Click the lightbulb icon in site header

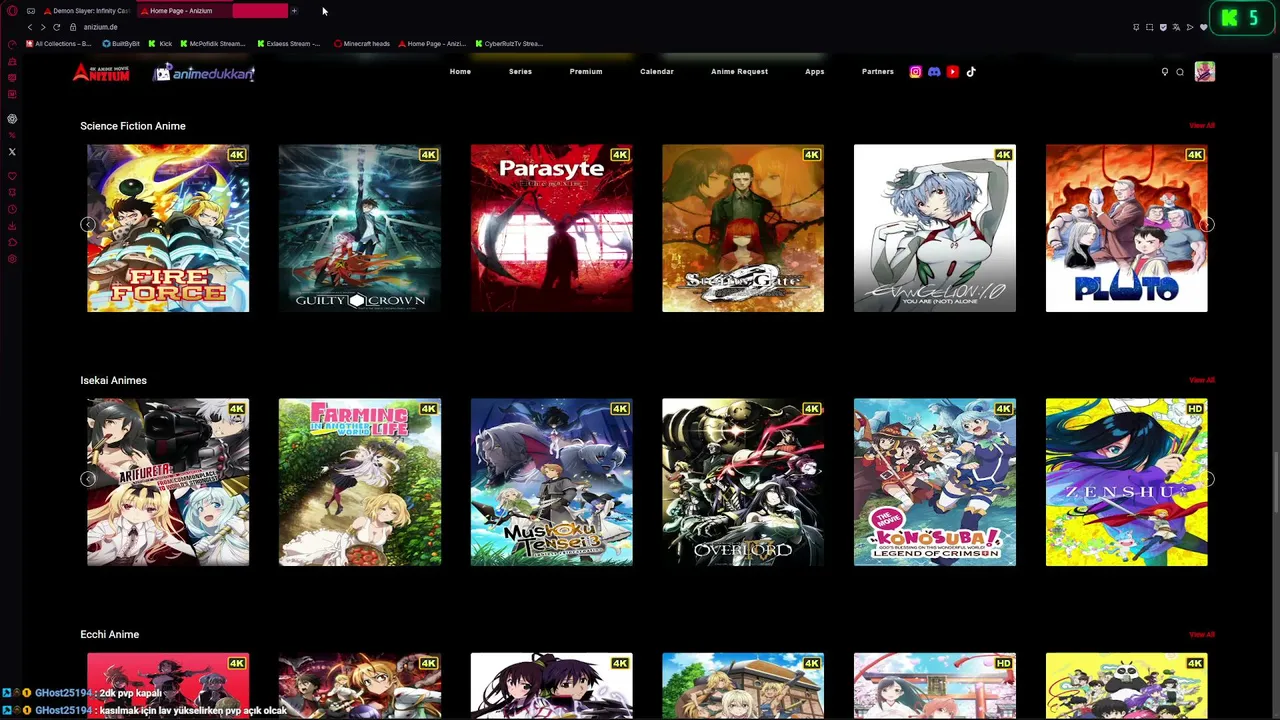1165,72
